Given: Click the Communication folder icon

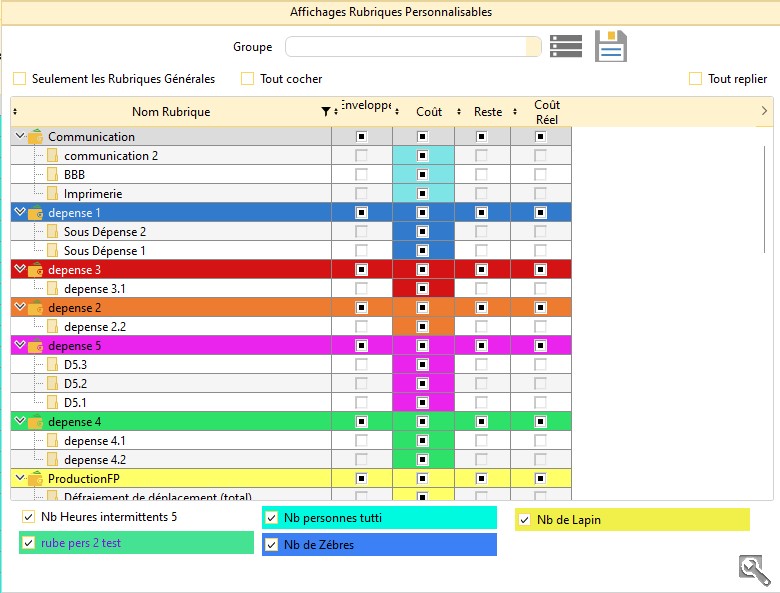Looking at the screenshot, I should (x=35, y=137).
